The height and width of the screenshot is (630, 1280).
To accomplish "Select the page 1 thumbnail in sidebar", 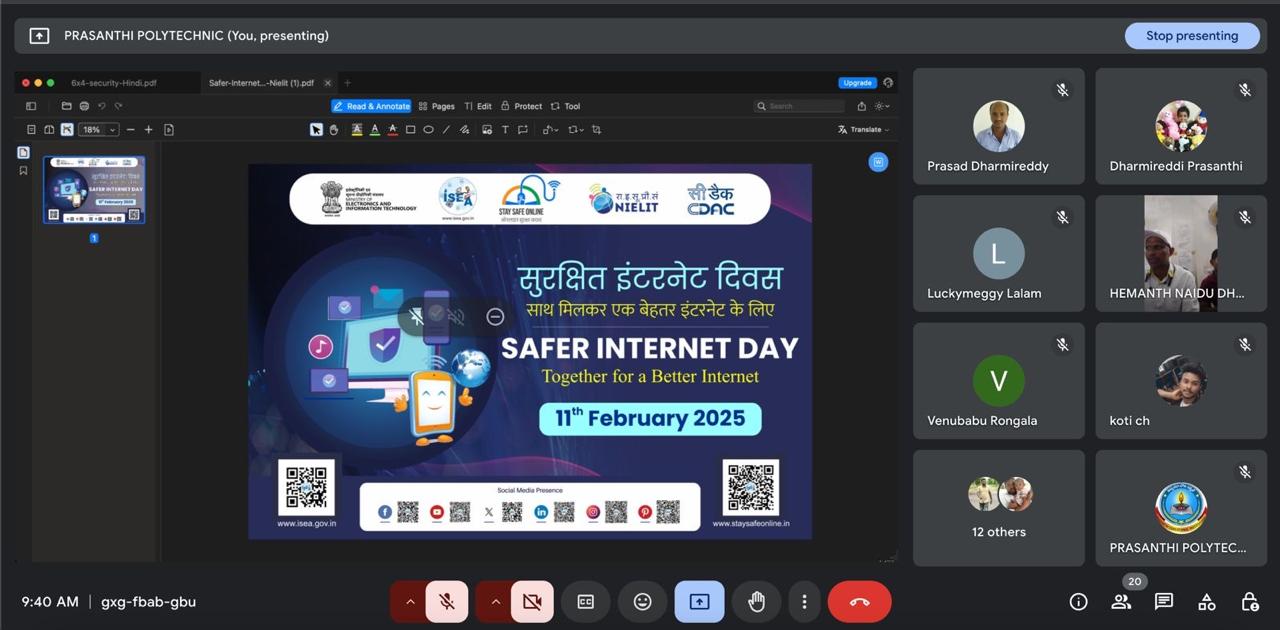I will [94, 190].
